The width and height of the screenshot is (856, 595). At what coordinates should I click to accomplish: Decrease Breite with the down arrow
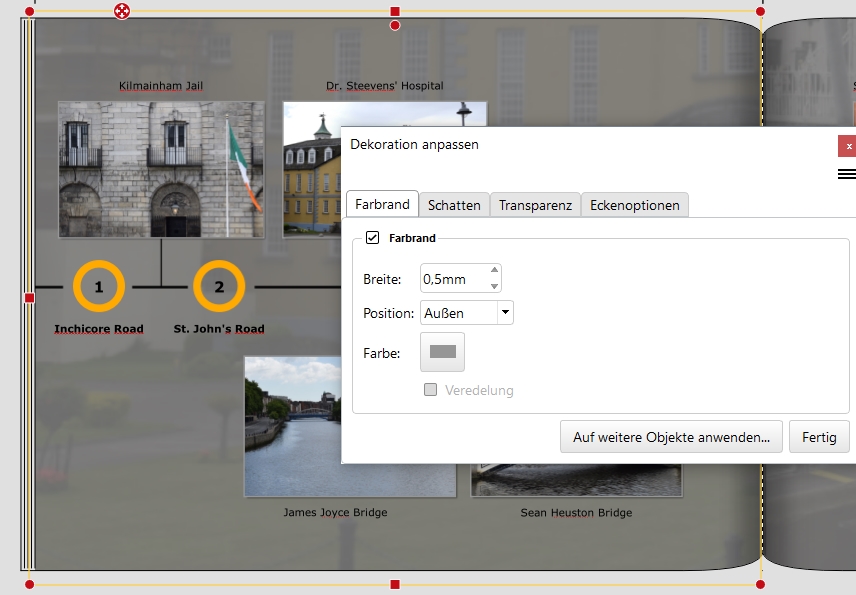pos(494,286)
